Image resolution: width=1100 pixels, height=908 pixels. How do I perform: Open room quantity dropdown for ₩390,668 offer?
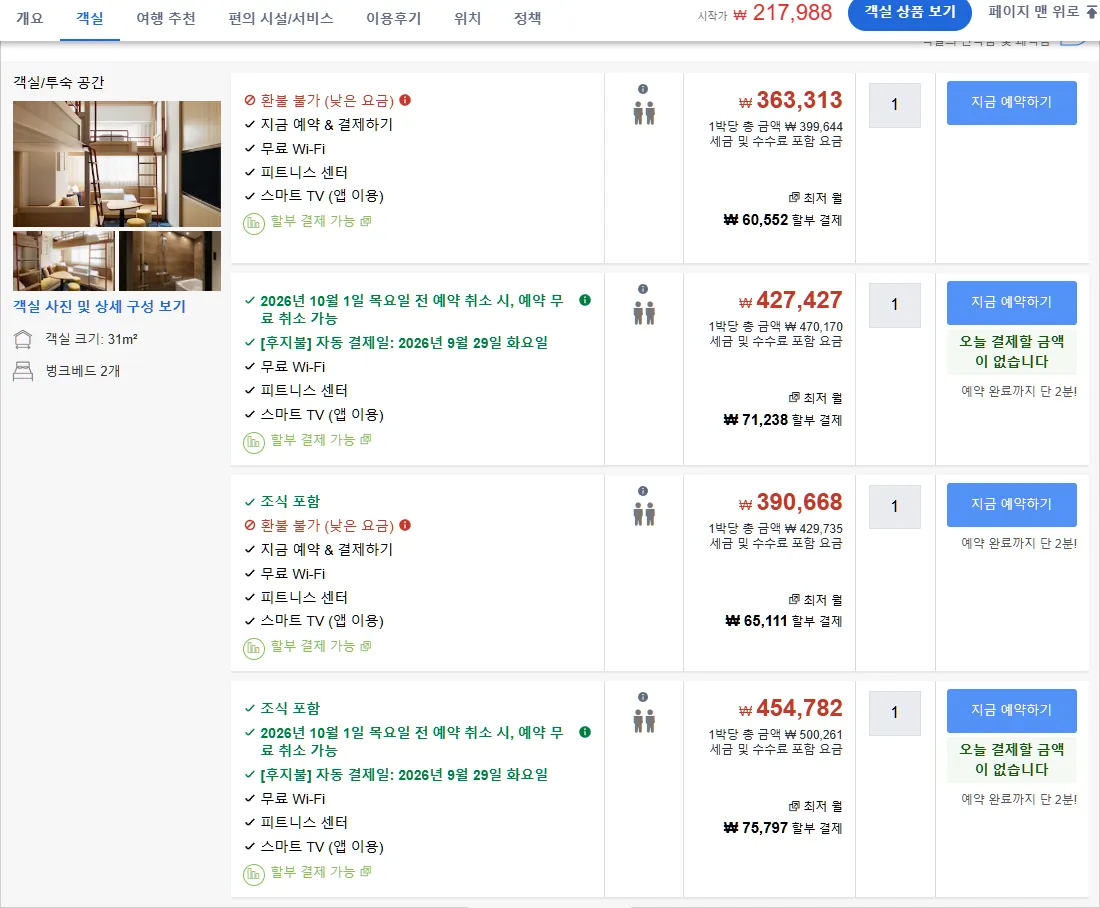(894, 507)
